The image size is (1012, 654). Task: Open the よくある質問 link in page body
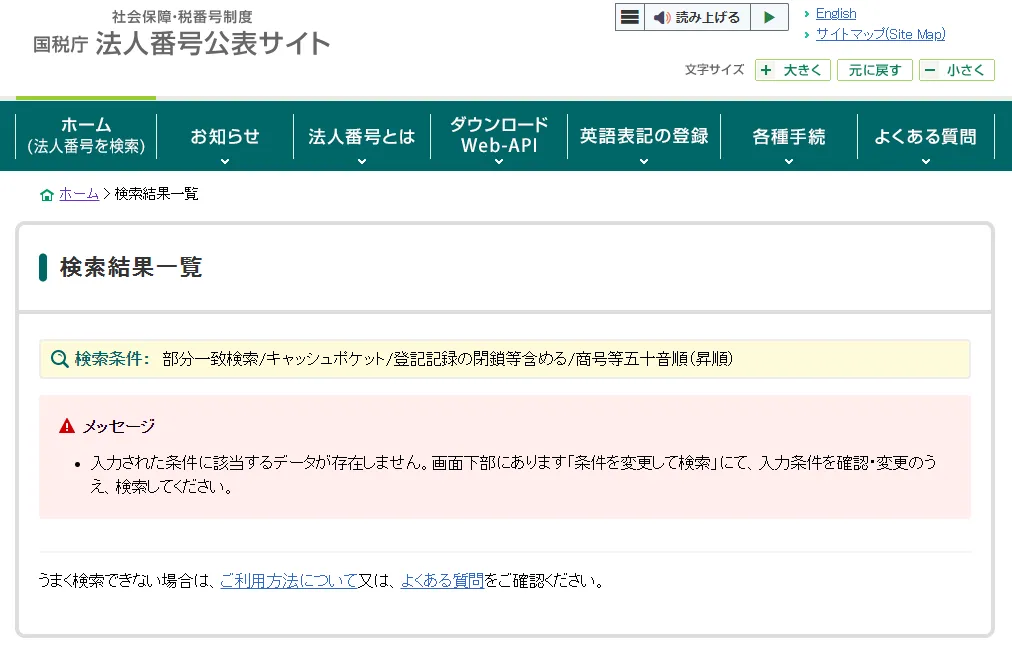pyautogui.click(x=442, y=580)
